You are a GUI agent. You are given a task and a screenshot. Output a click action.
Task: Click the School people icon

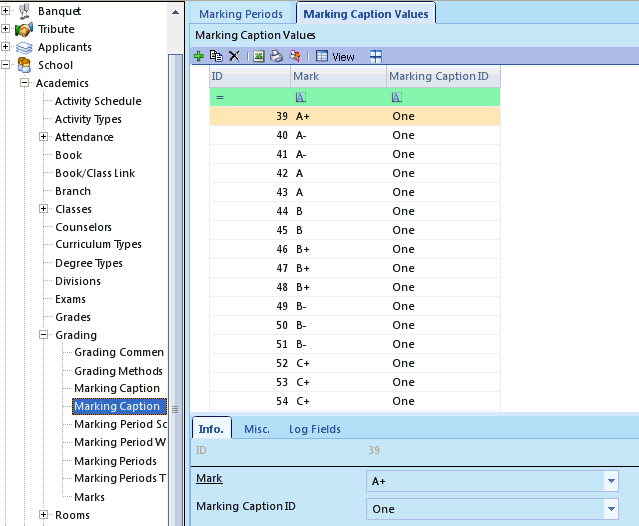[x=24, y=66]
